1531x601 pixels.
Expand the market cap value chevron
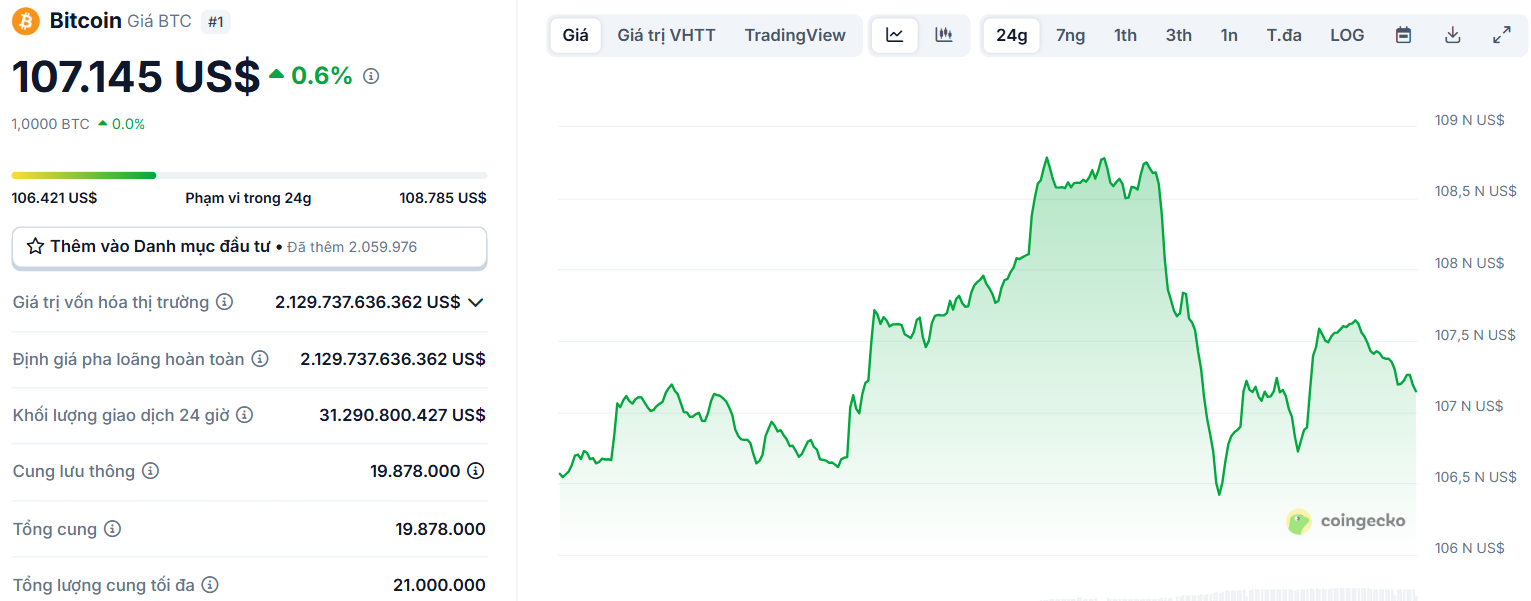[476, 302]
